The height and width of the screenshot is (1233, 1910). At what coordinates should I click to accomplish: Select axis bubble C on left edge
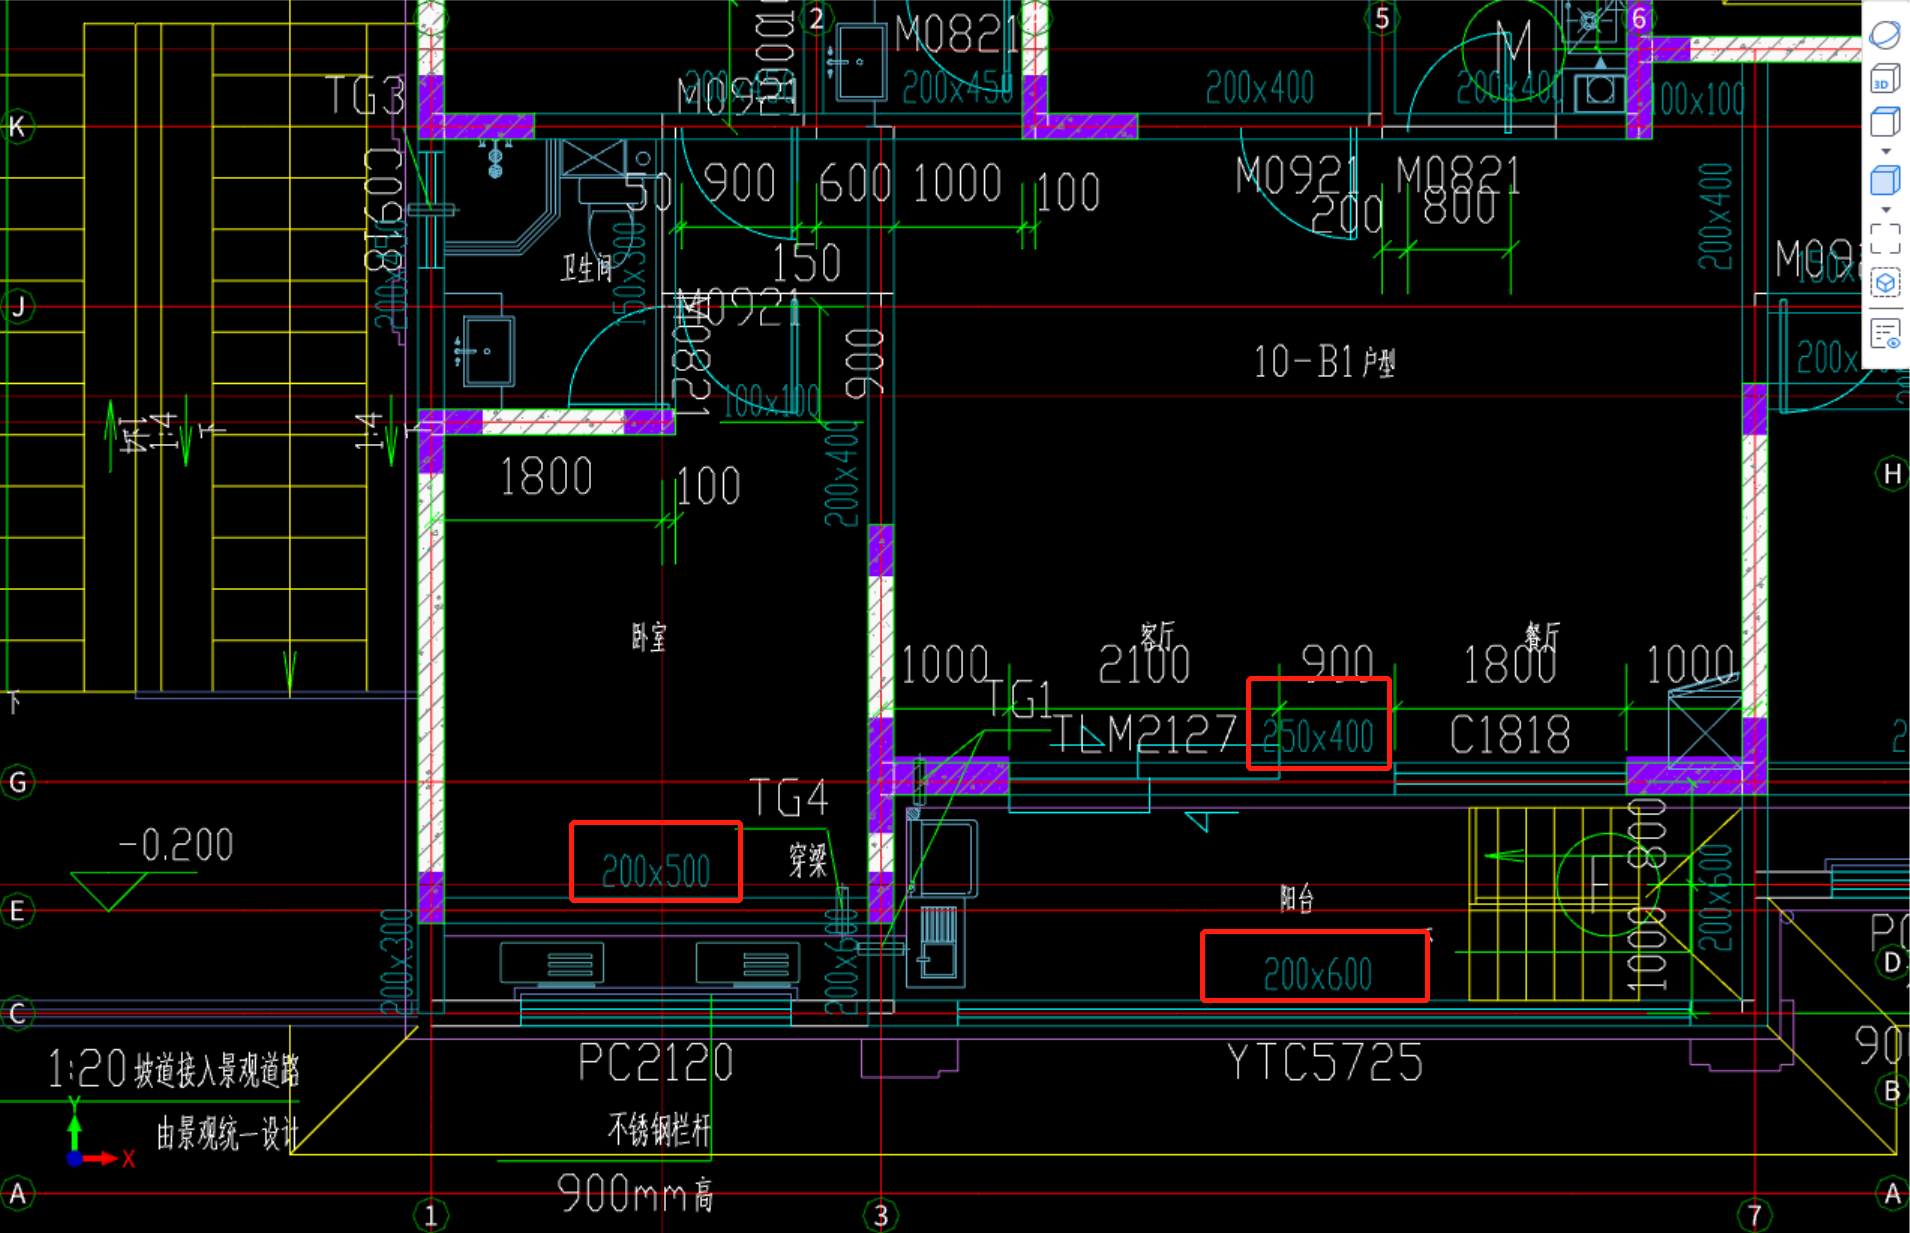(17, 1013)
